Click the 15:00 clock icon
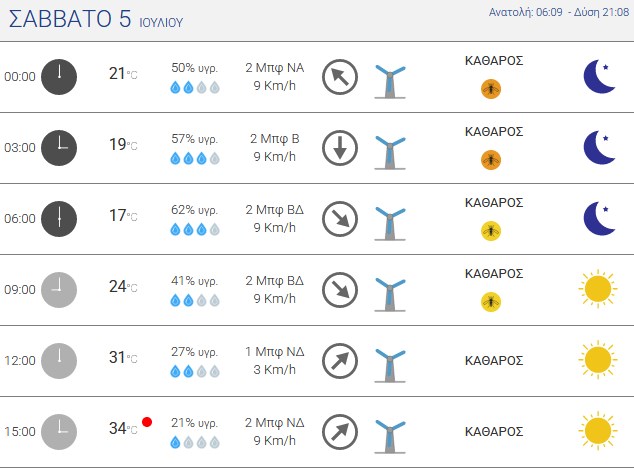Screen dimensions: 634x476 pos(59,432)
